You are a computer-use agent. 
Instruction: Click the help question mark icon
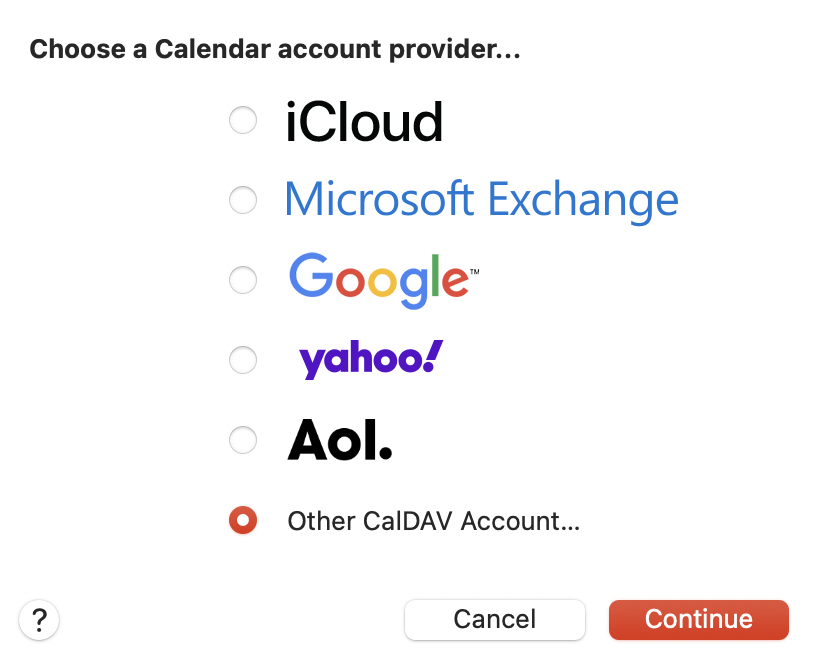39,620
